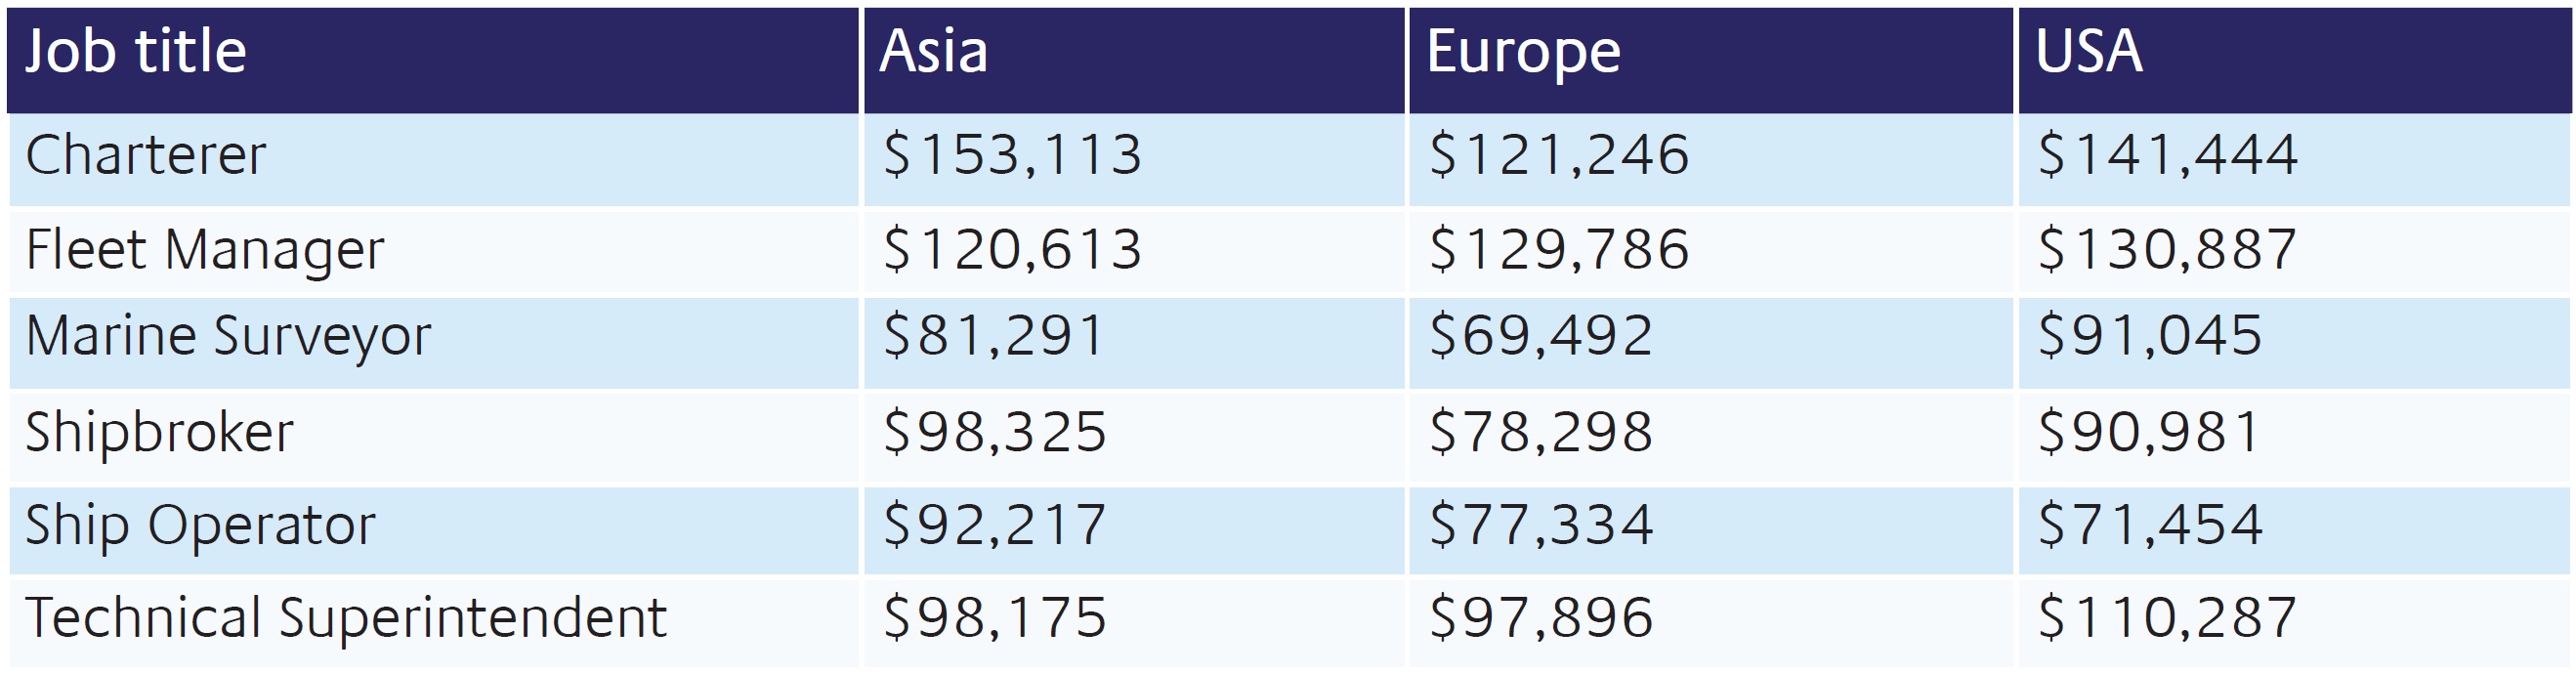This screenshot has height=674, width=2576.
Task: Select the Marine Surveyor Europe value $69,492
Action: click(x=1541, y=336)
